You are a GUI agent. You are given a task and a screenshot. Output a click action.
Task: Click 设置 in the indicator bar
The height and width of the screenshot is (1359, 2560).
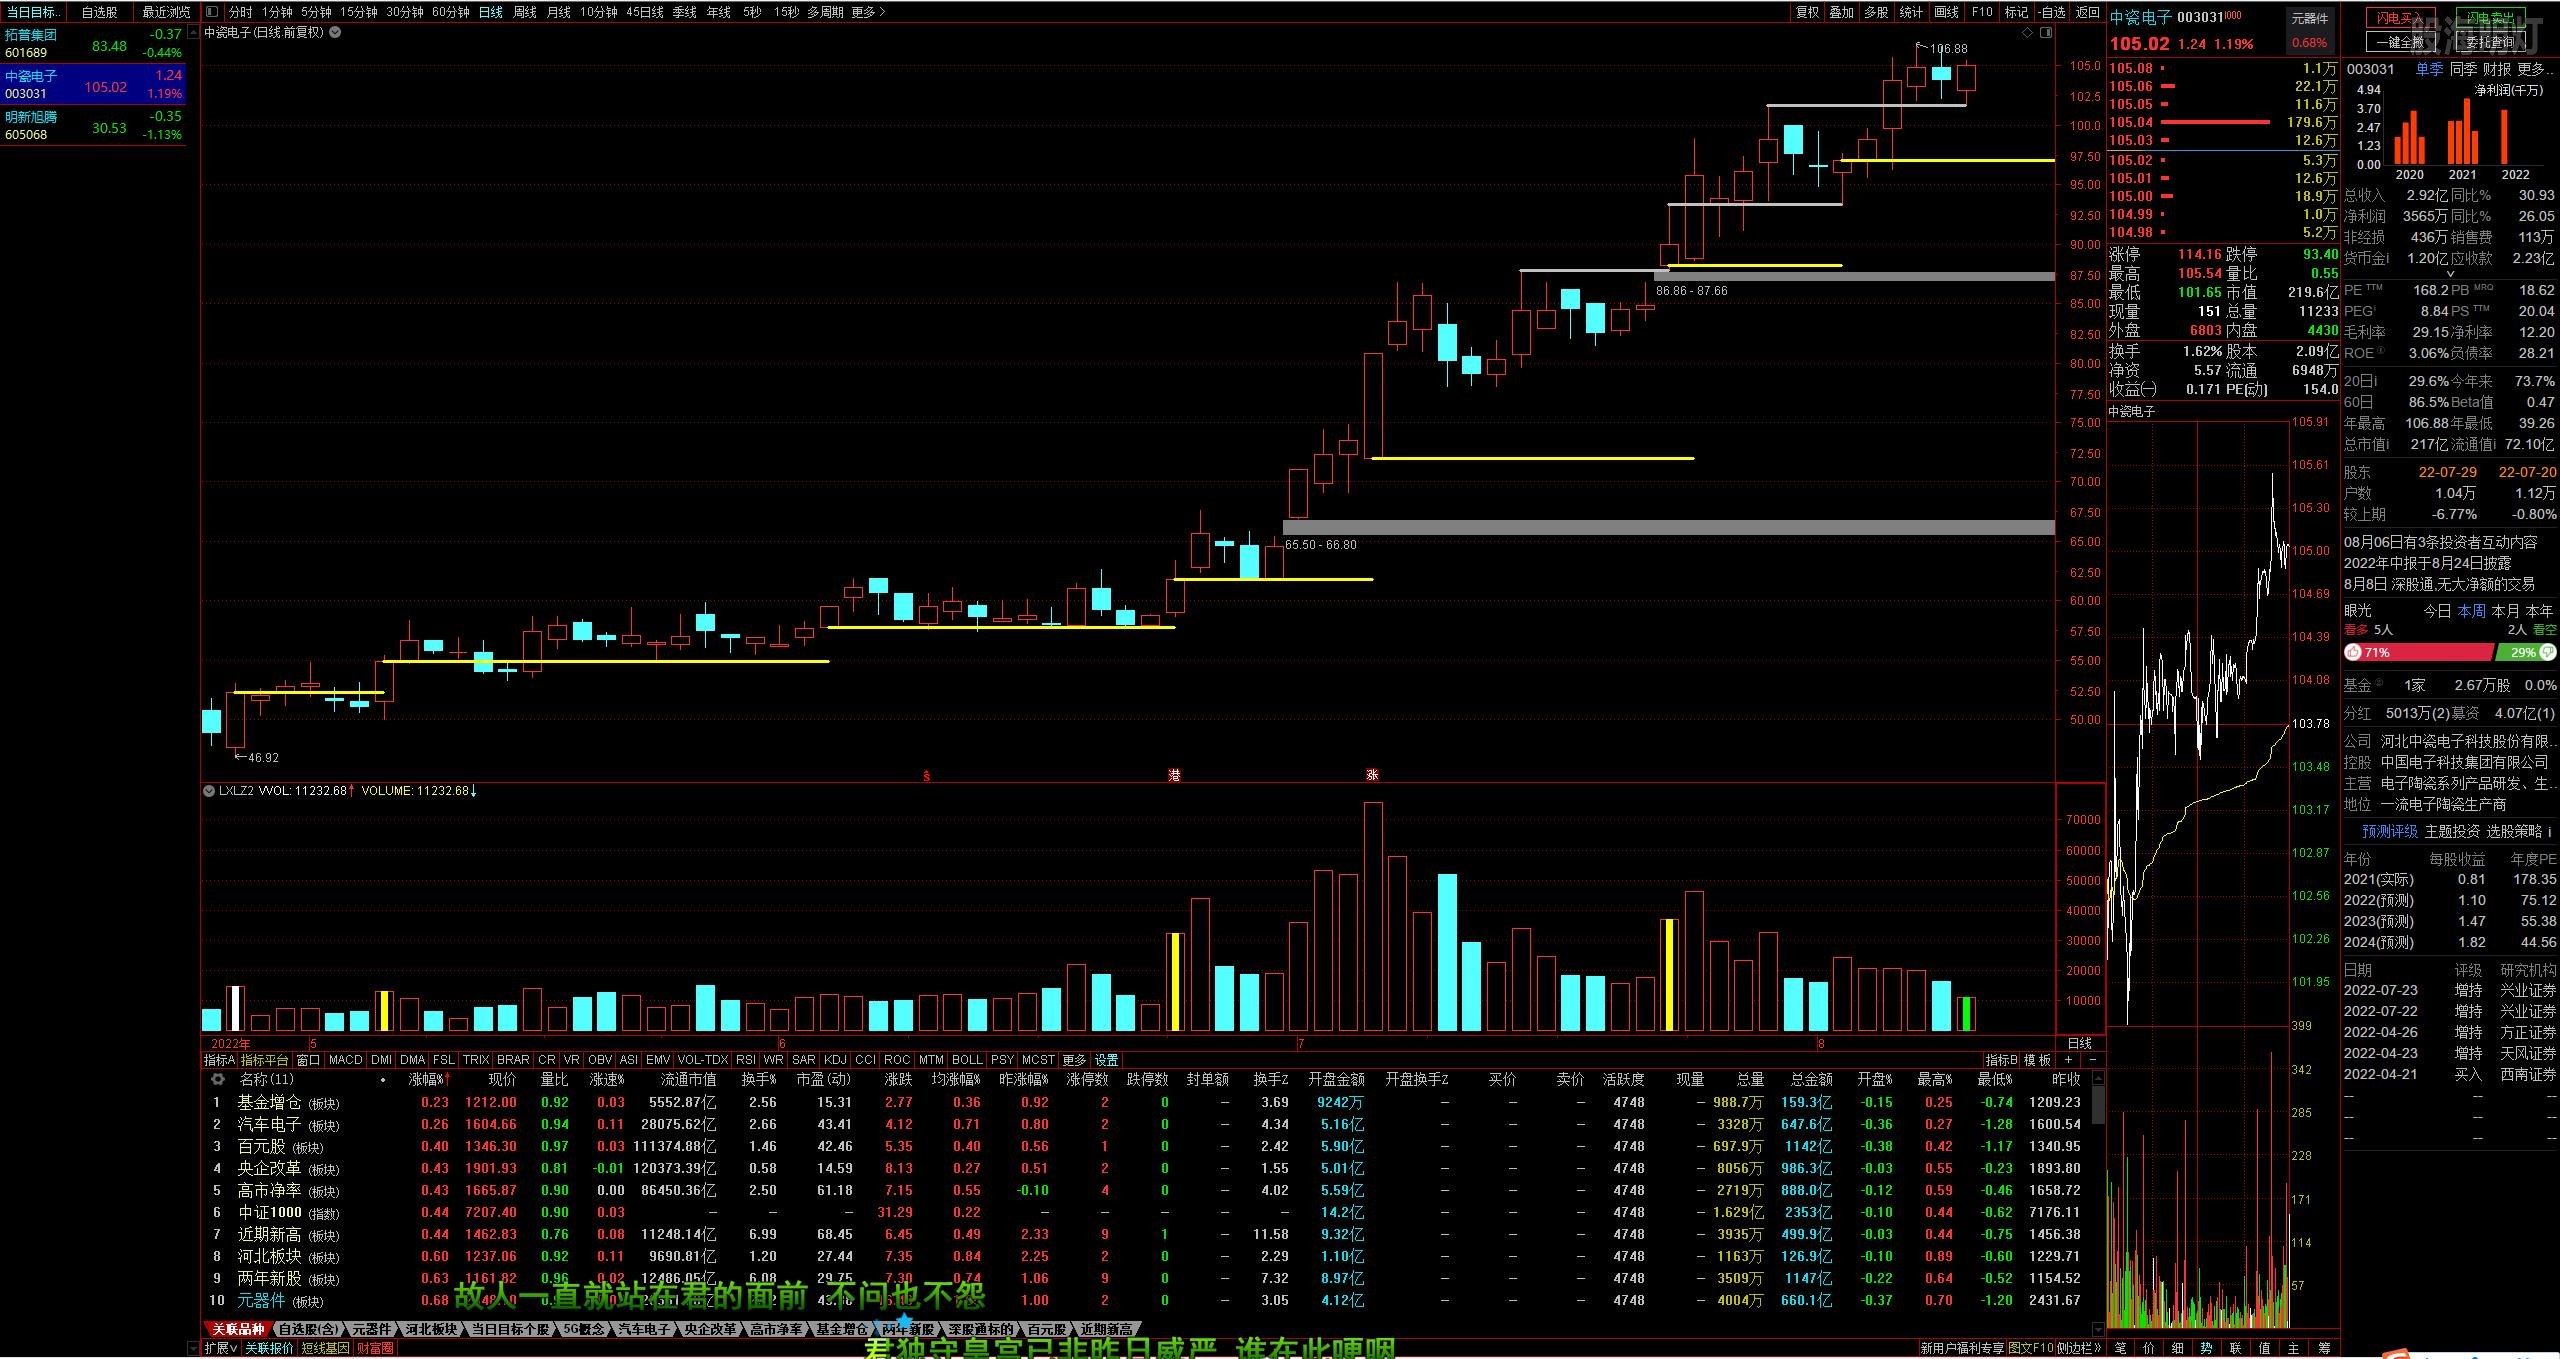pos(1106,1060)
